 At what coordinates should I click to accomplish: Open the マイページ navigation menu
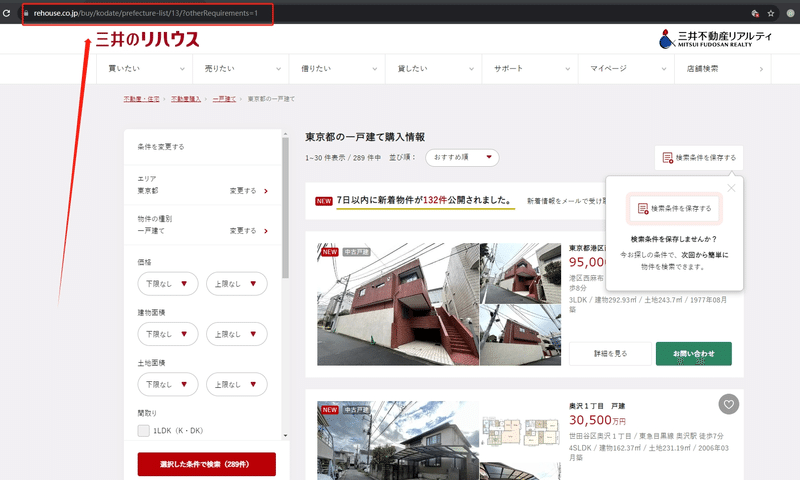[x=627, y=68]
